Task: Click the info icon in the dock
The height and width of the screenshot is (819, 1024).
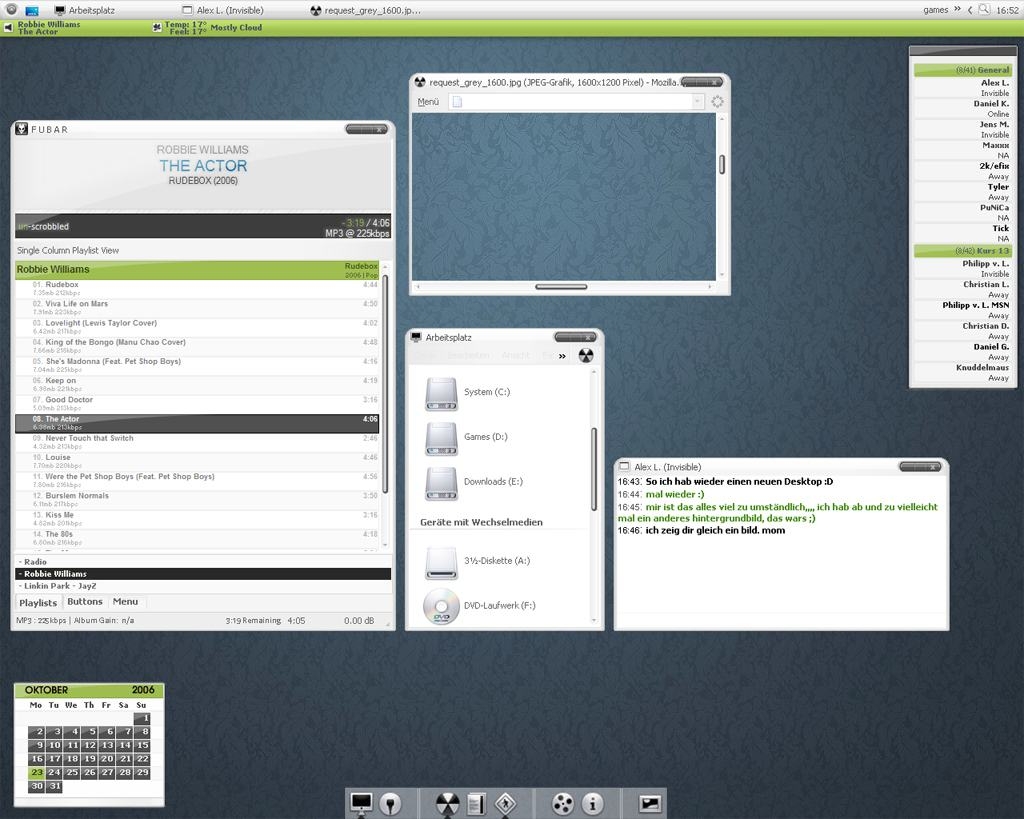Action: point(593,803)
